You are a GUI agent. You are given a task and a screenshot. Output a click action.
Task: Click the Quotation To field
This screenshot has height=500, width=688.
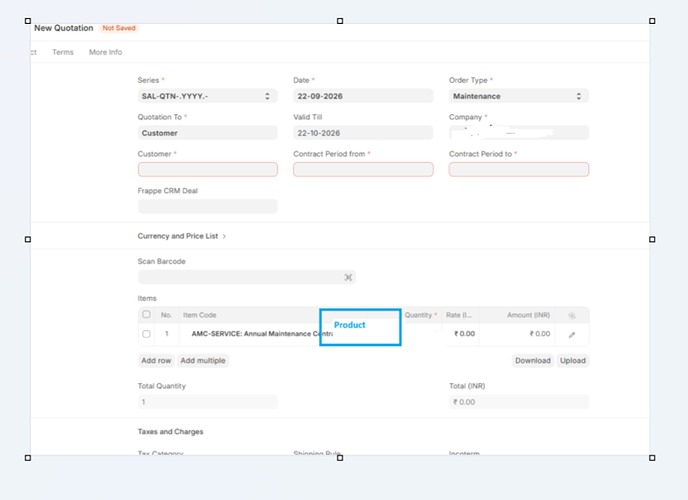(x=208, y=133)
